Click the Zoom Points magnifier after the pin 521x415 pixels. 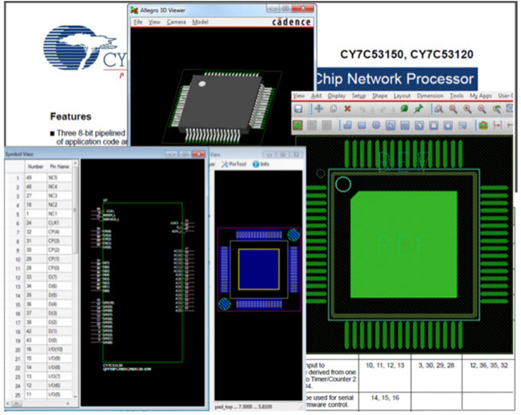[x=439, y=109]
